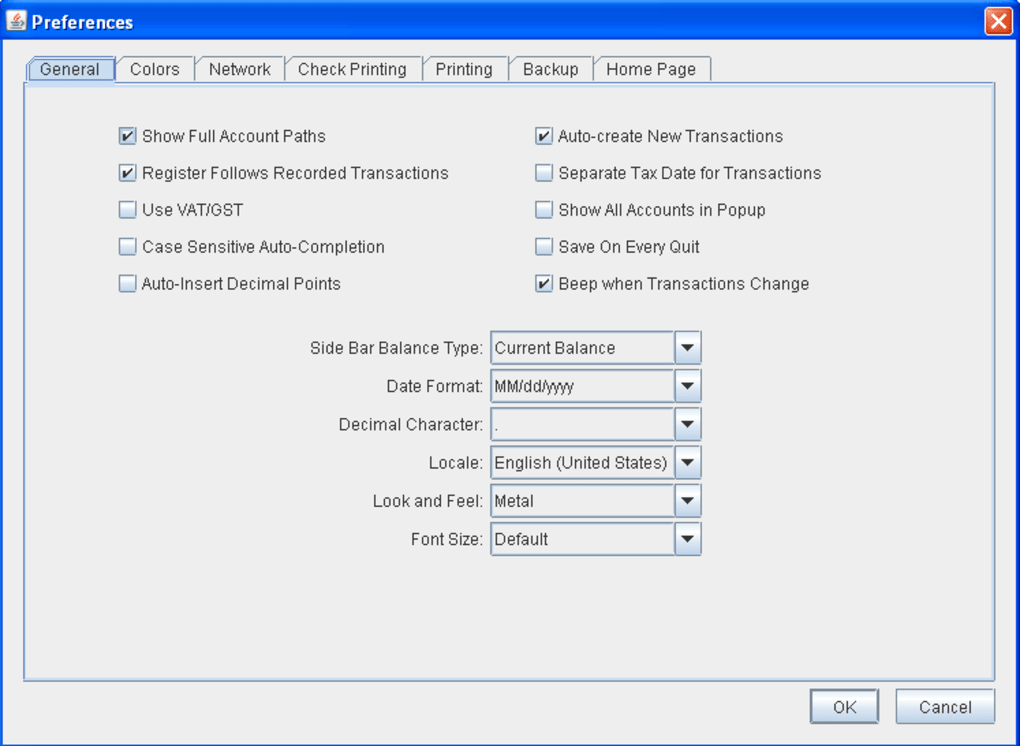The height and width of the screenshot is (746, 1020).
Task: Disable Show Full Account Paths checkbox
Action: pyautogui.click(x=127, y=136)
